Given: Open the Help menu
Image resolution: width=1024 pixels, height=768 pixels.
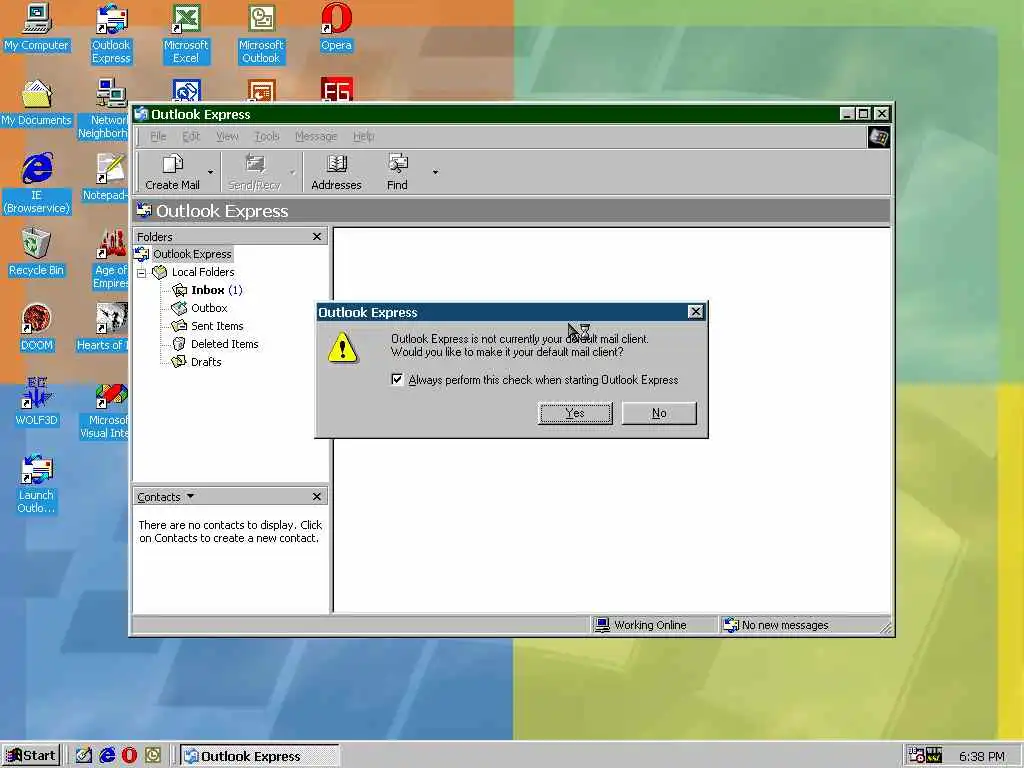Looking at the screenshot, I should point(364,136).
